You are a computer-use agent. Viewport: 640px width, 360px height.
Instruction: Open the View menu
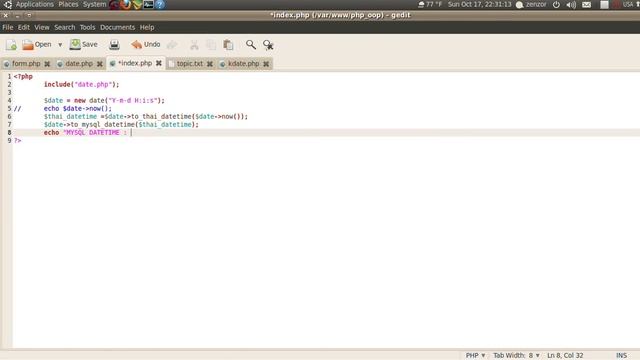pyautogui.click(x=42, y=27)
